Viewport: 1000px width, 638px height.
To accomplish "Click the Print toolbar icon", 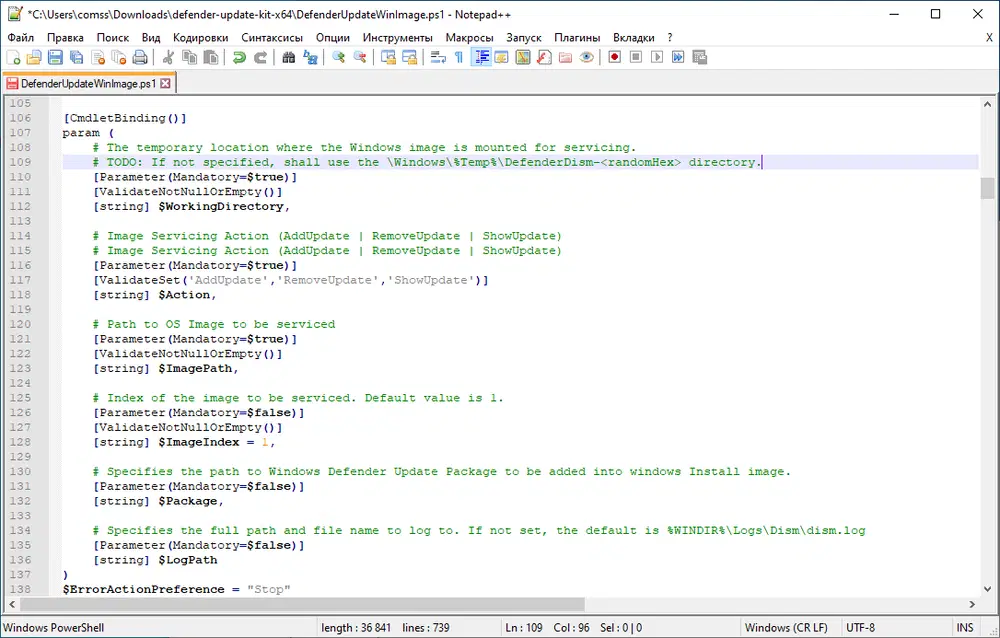I will [140, 58].
